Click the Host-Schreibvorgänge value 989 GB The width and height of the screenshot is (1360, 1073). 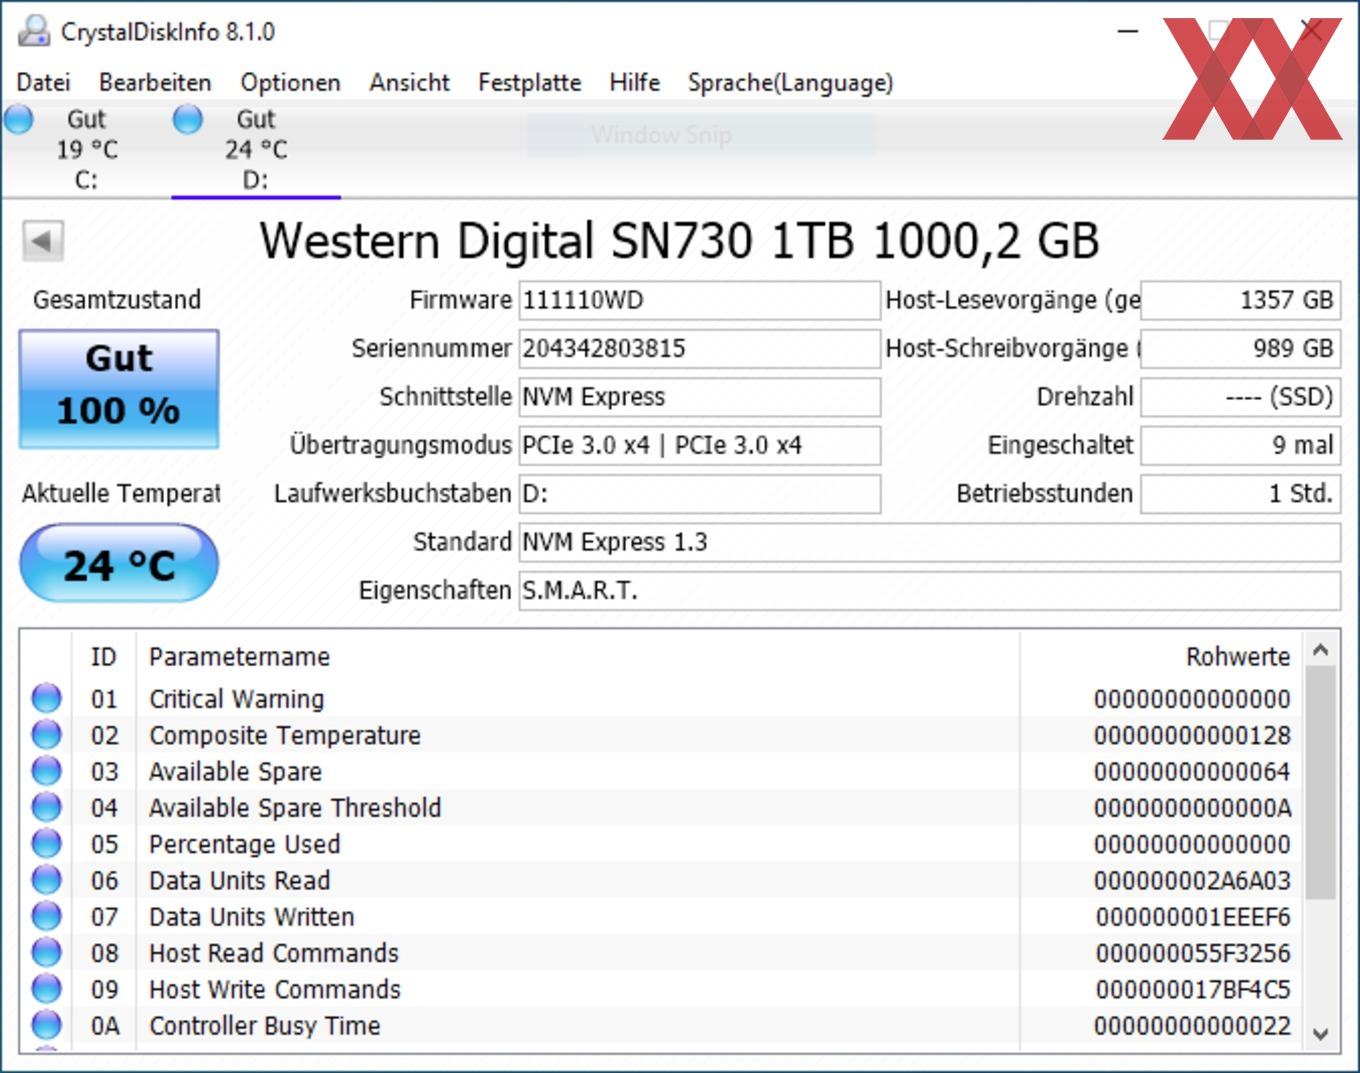[1240, 348]
